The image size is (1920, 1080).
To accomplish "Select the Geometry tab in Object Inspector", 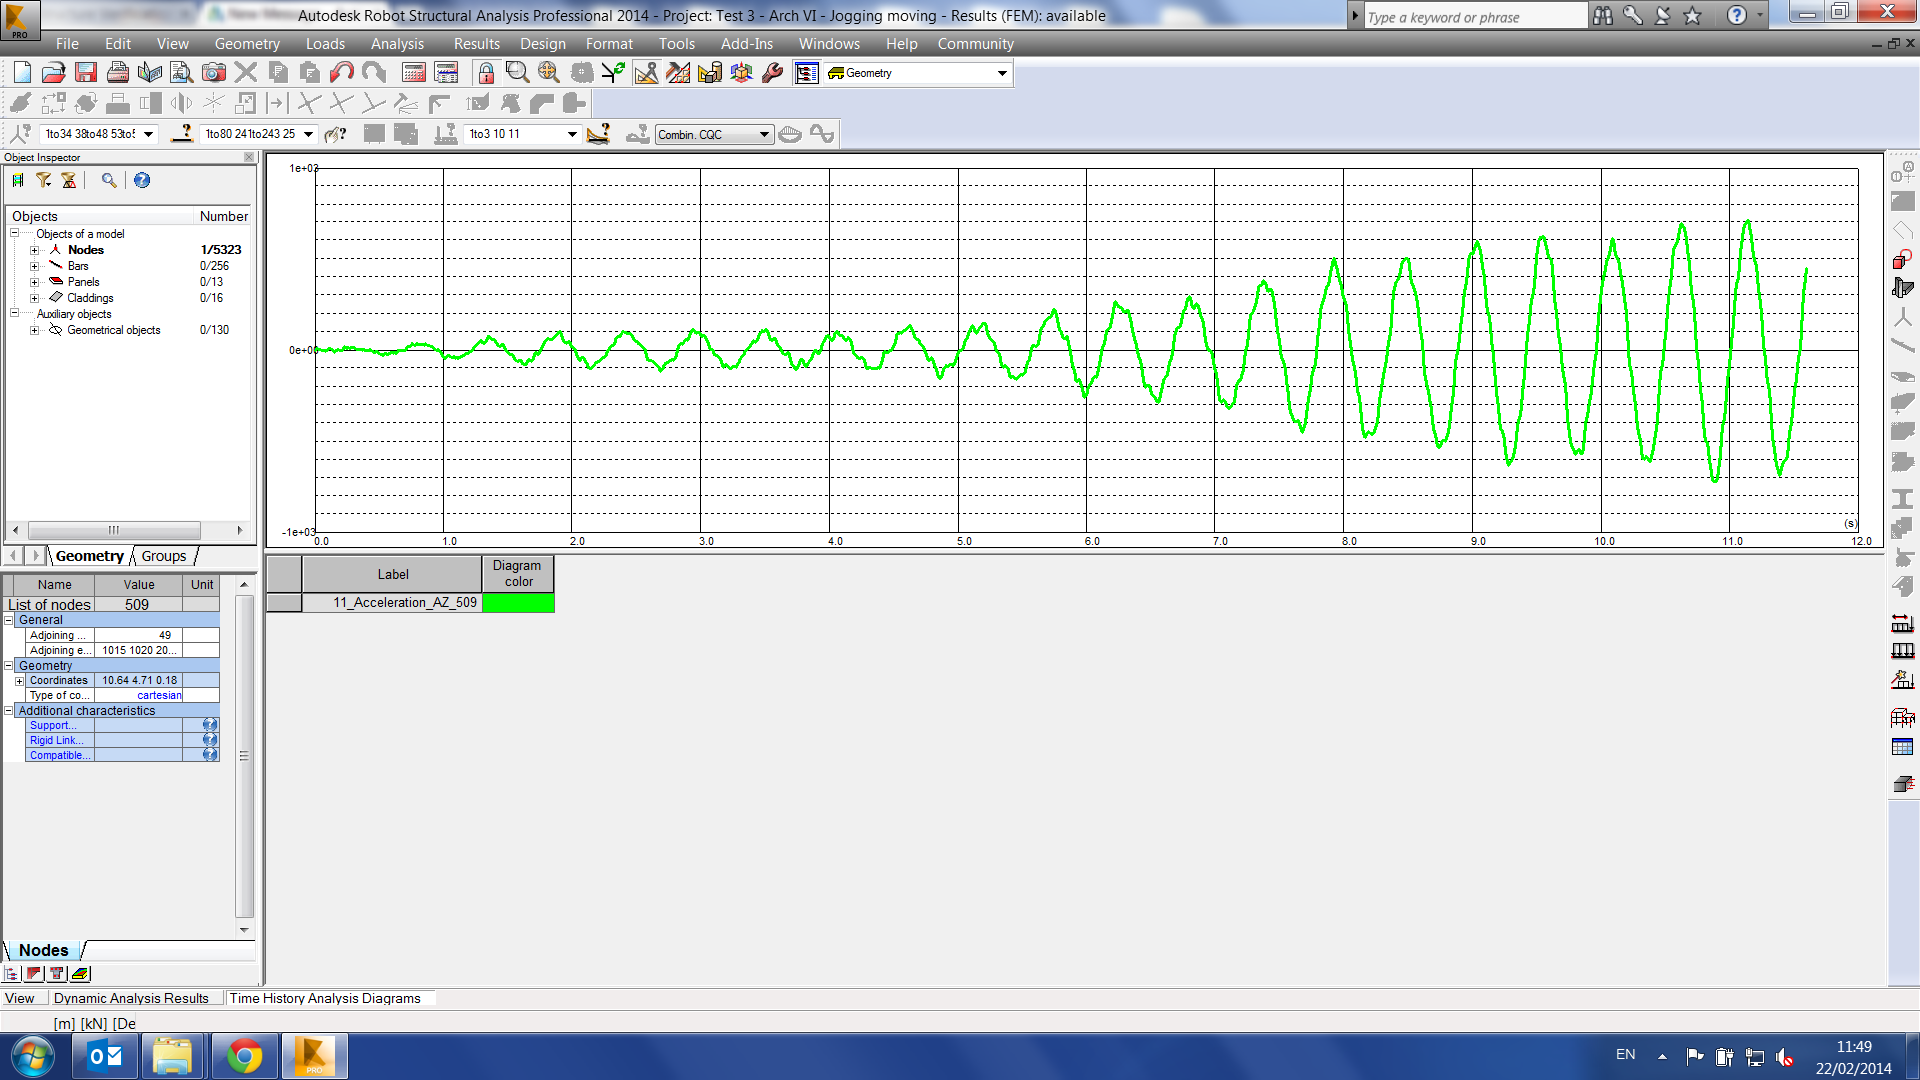I will (x=89, y=556).
